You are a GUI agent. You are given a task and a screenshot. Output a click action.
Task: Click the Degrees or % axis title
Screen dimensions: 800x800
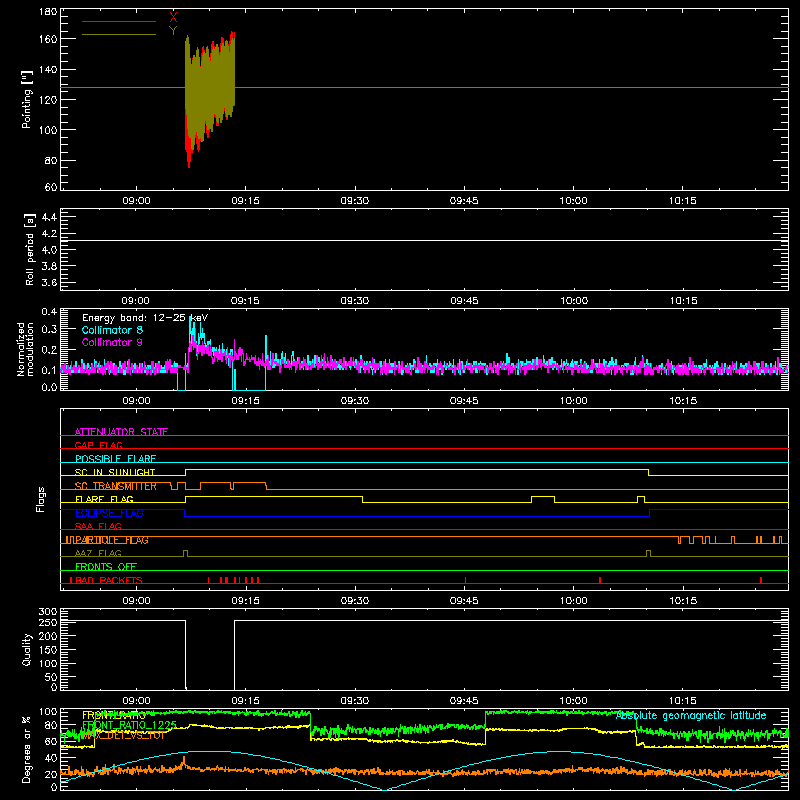27,750
